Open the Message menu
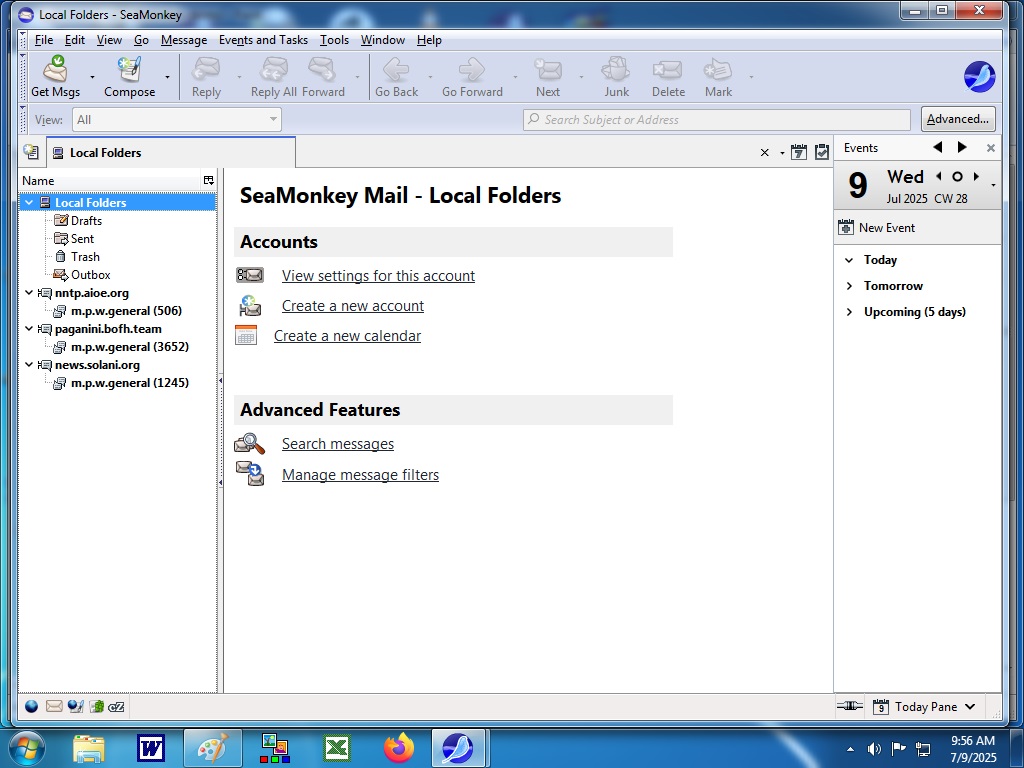The image size is (1024, 768). point(184,40)
